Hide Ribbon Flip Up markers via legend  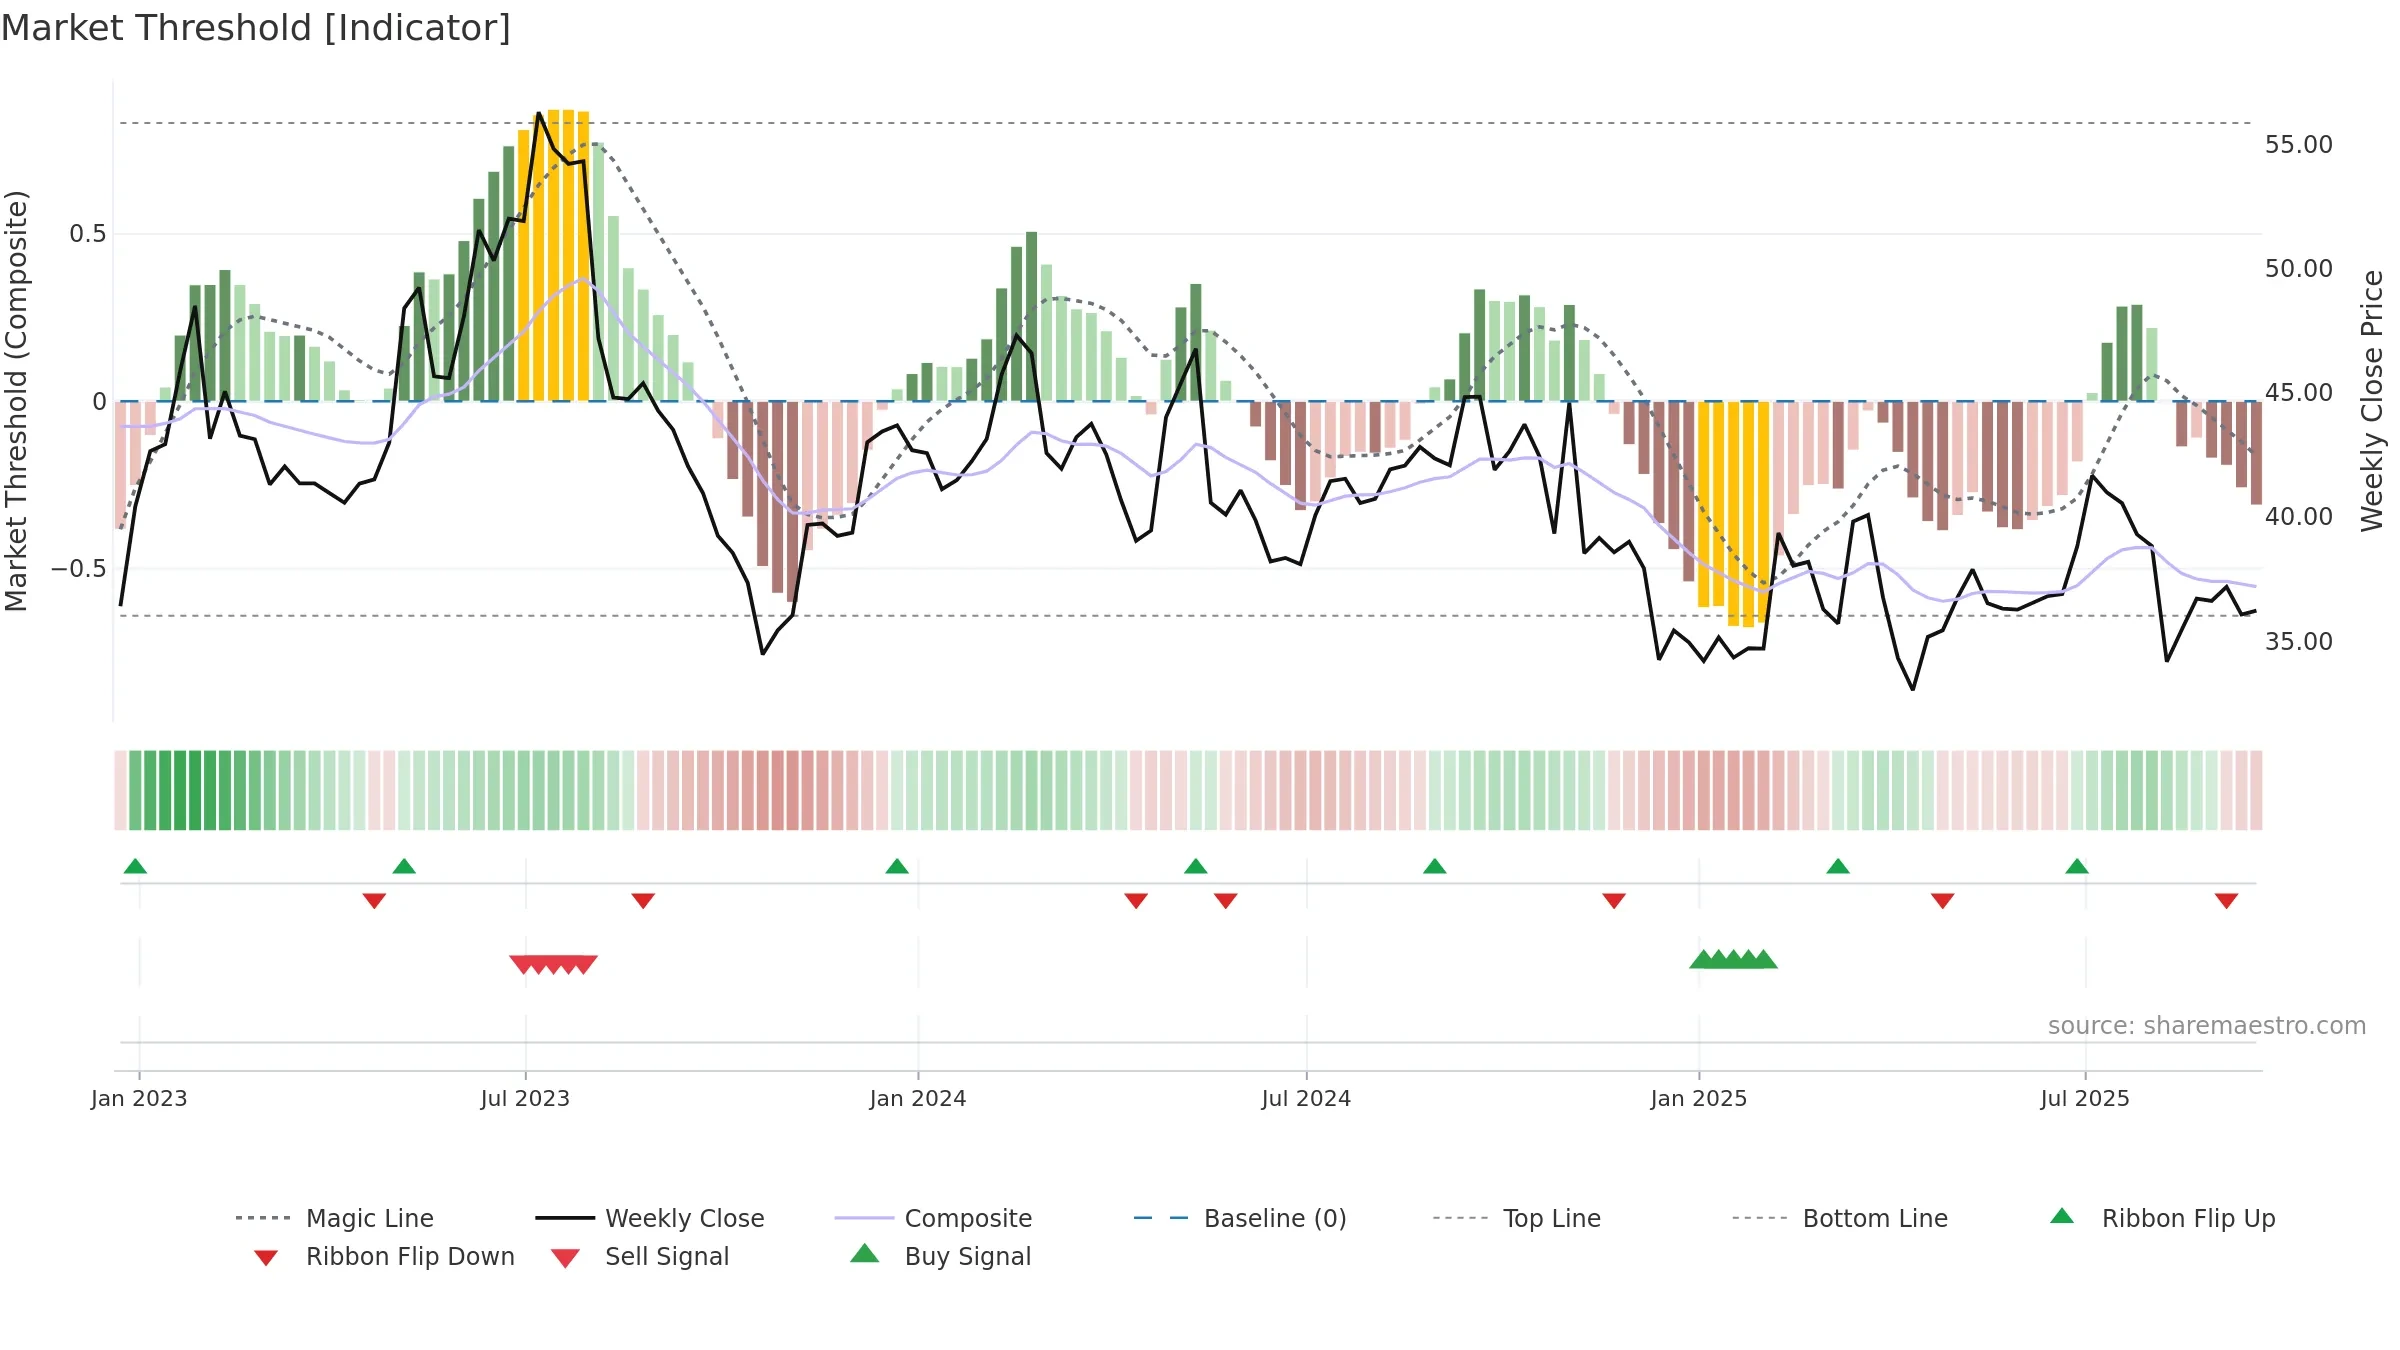click(2163, 1218)
